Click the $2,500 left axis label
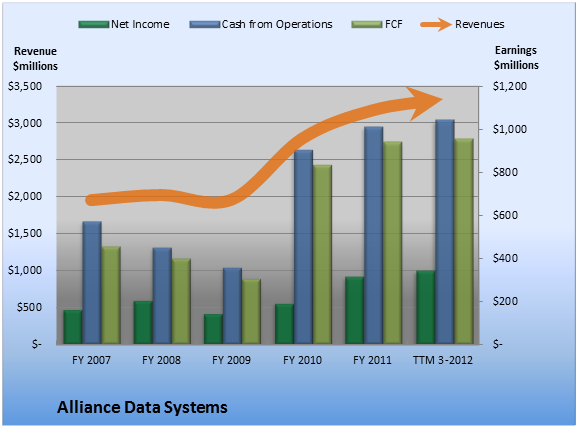This screenshot has height=427, width=577. point(25,159)
